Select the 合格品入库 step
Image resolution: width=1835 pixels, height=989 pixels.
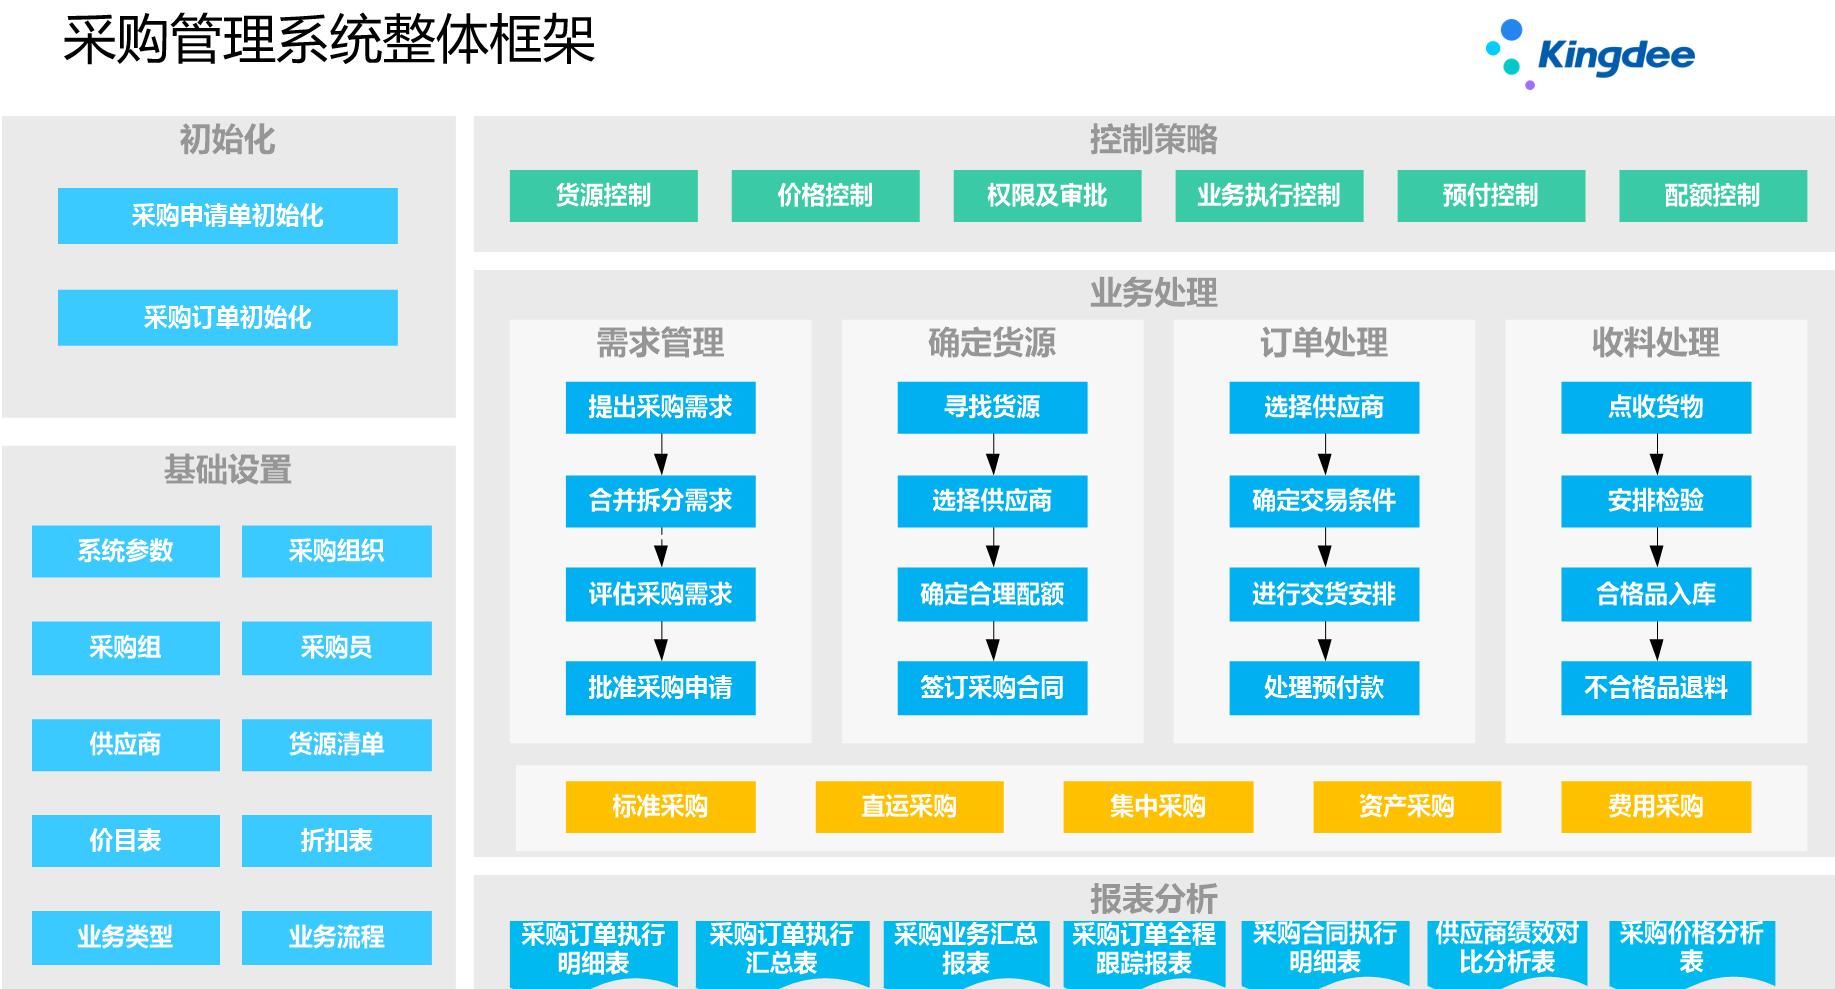point(1656,595)
